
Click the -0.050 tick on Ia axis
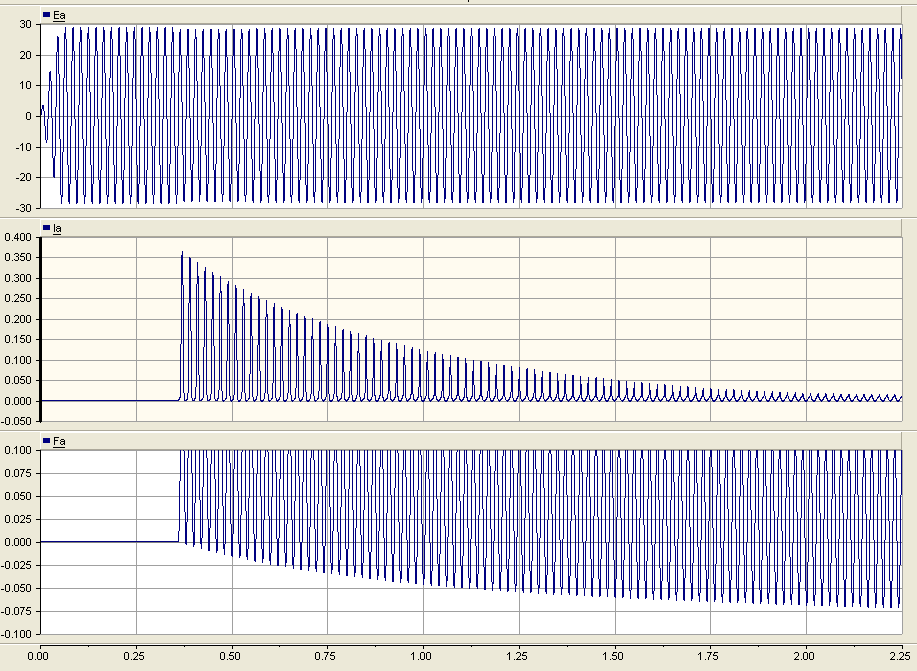pyautogui.click(x=16, y=421)
